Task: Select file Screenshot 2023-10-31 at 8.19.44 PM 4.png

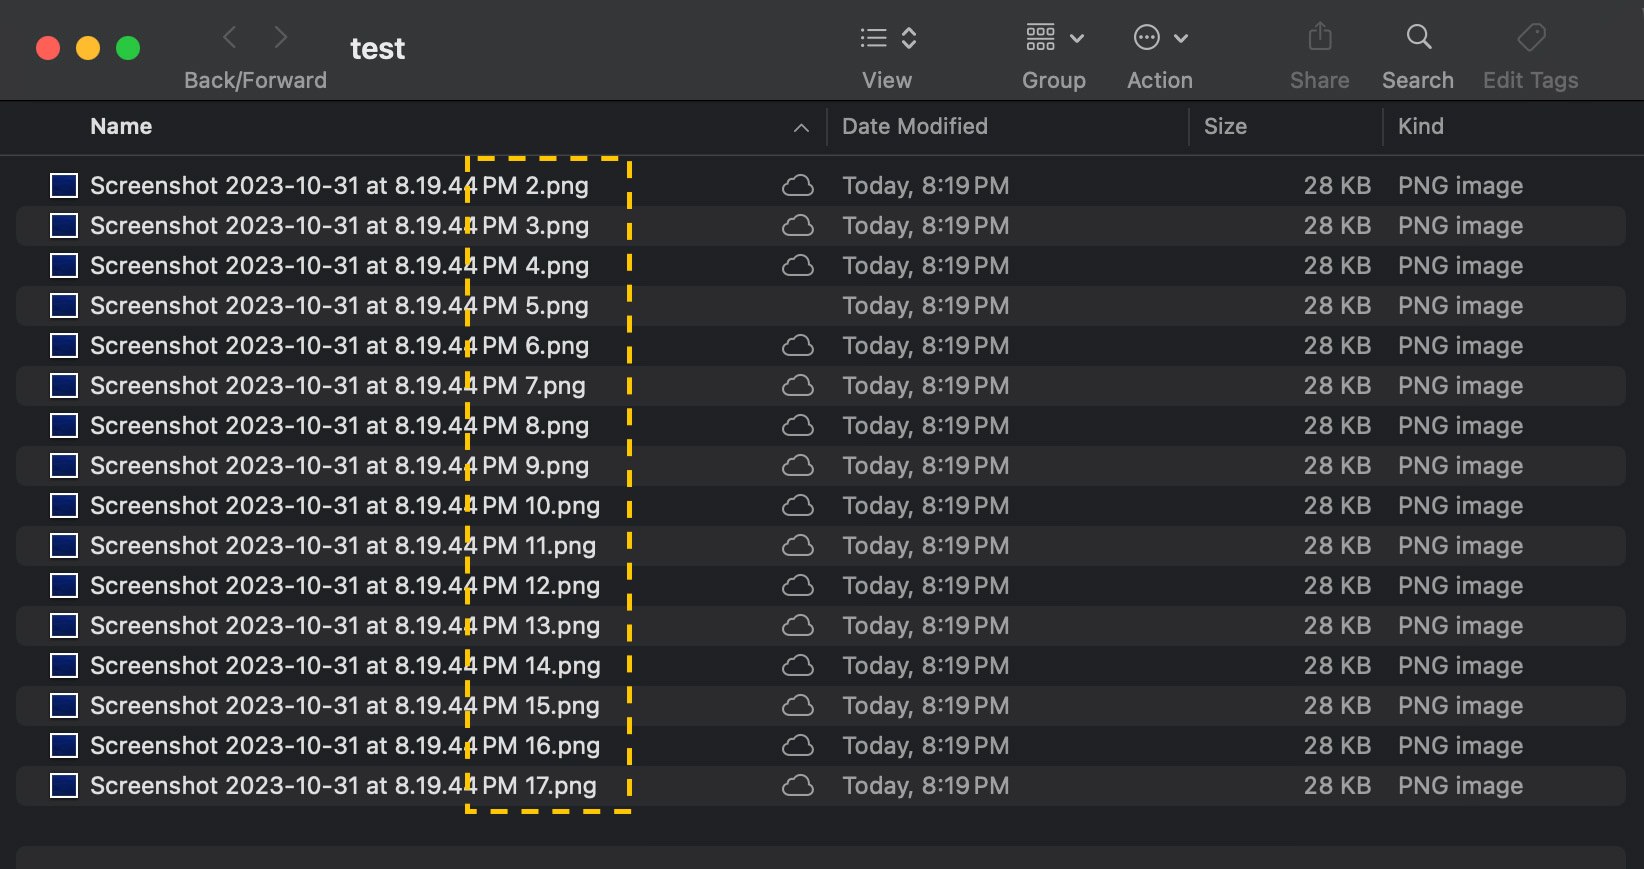Action: [x=339, y=266]
